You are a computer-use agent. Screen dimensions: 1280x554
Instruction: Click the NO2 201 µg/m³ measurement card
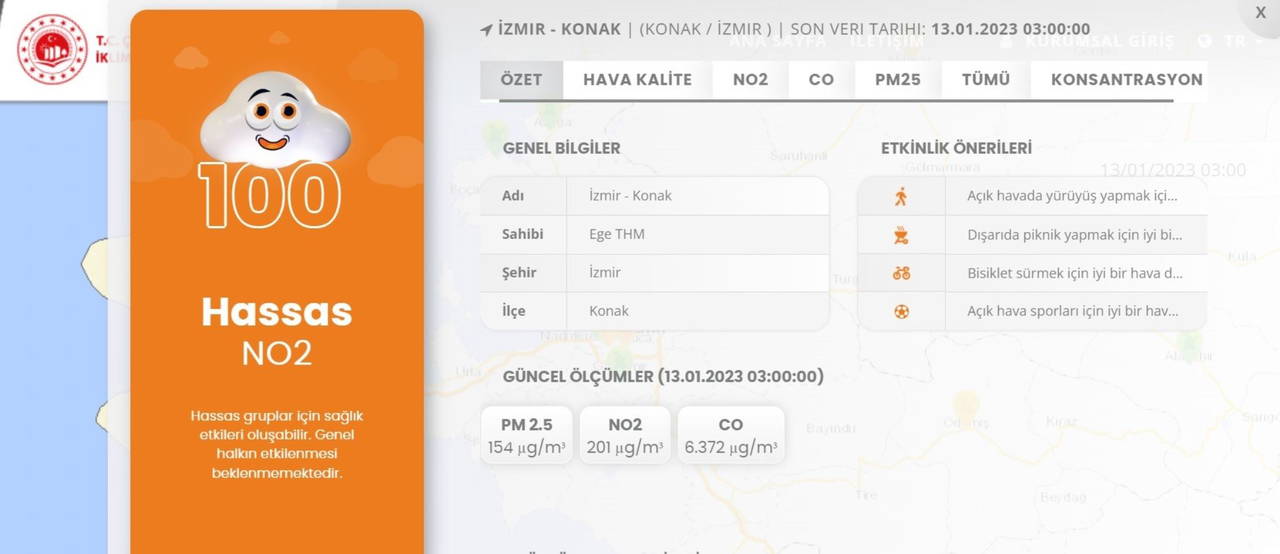coord(625,435)
